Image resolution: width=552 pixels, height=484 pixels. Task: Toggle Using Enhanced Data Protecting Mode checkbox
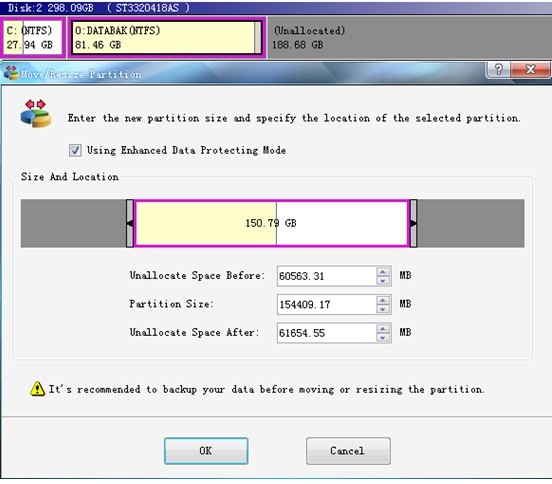coord(75,150)
